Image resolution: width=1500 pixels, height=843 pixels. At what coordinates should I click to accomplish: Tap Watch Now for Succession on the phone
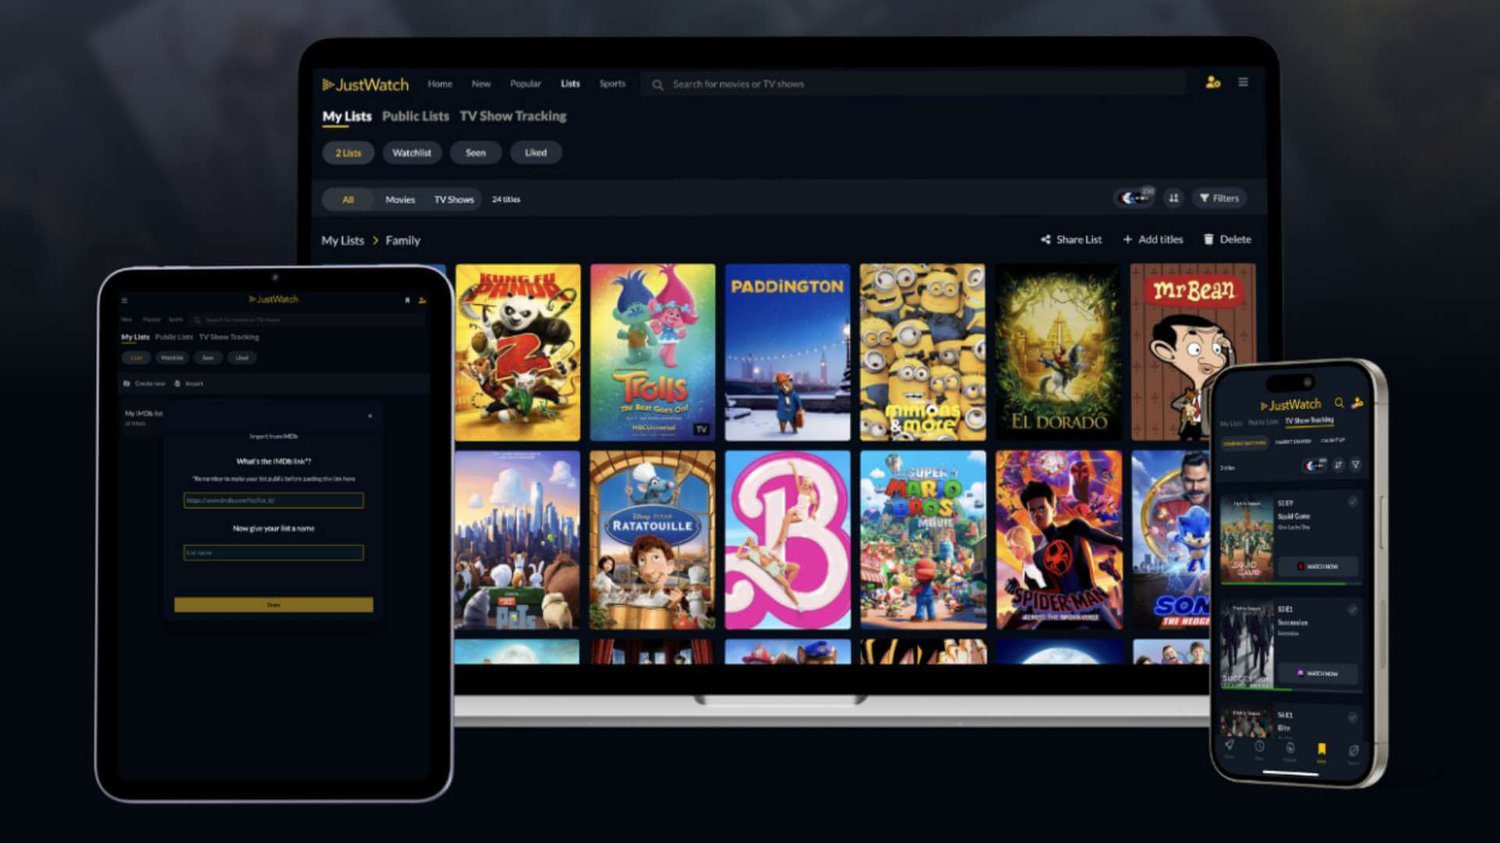(x=1318, y=673)
